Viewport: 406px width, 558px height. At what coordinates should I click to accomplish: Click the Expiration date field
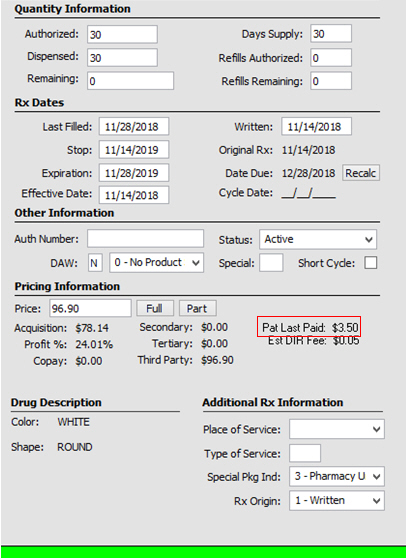pos(134,173)
